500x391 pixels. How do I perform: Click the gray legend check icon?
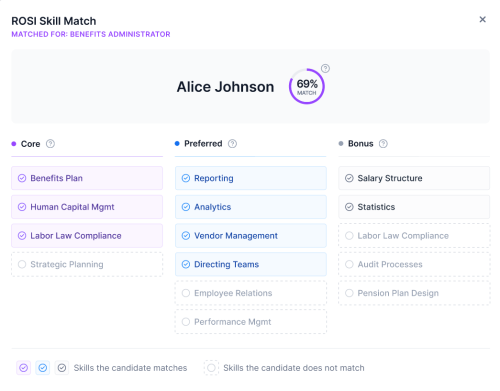pyautogui.click(x=62, y=368)
